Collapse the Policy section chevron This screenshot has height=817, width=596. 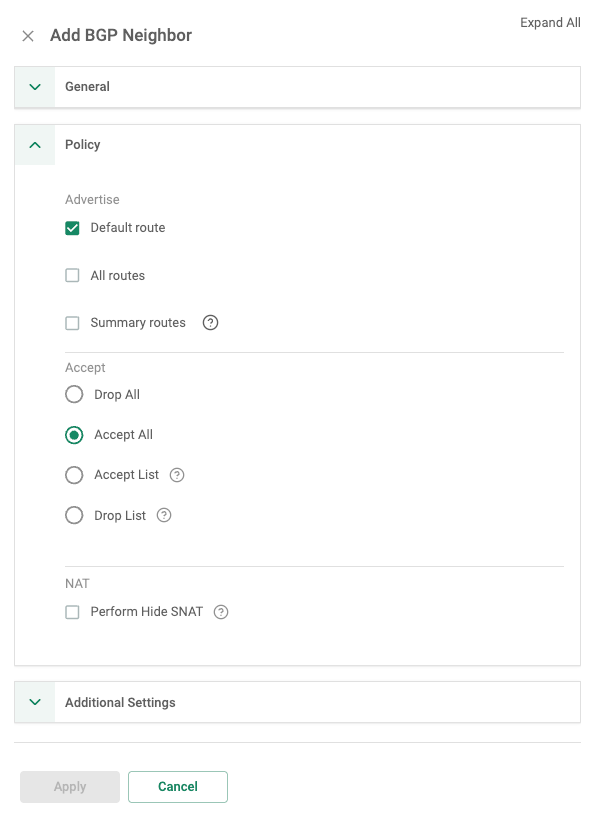(x=35, y=145)
